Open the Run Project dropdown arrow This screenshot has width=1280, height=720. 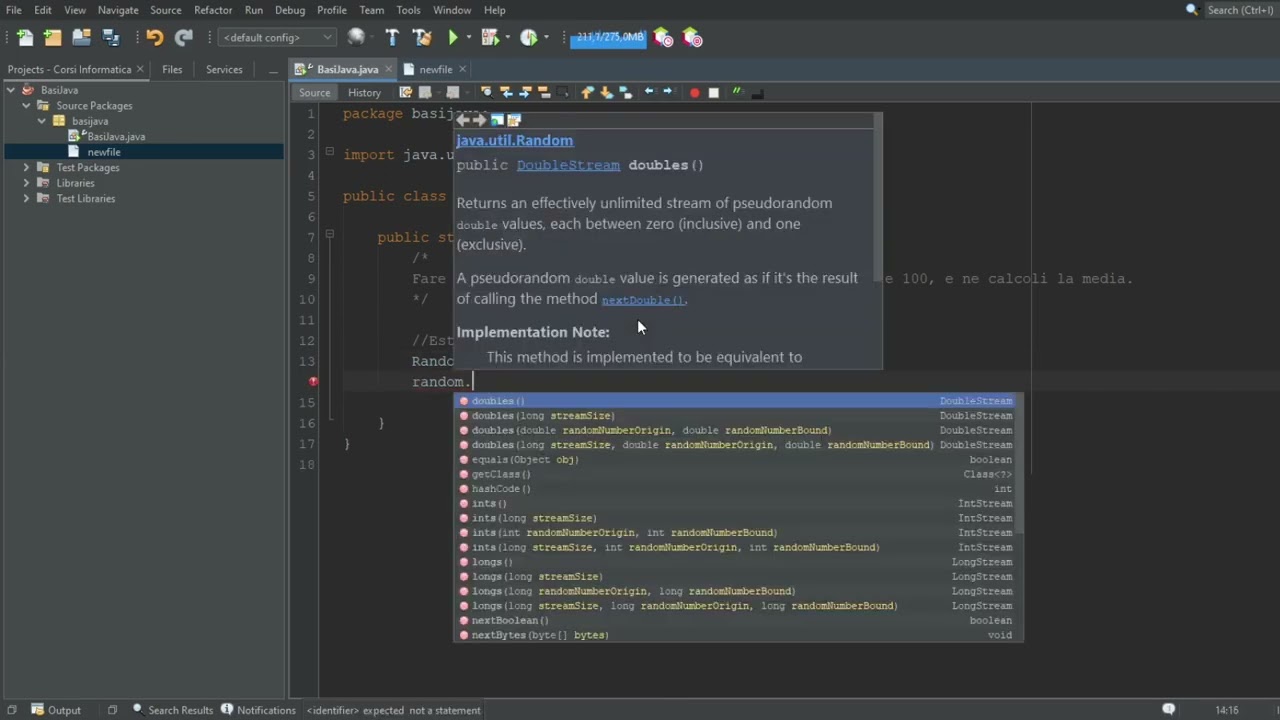[469, 38]
